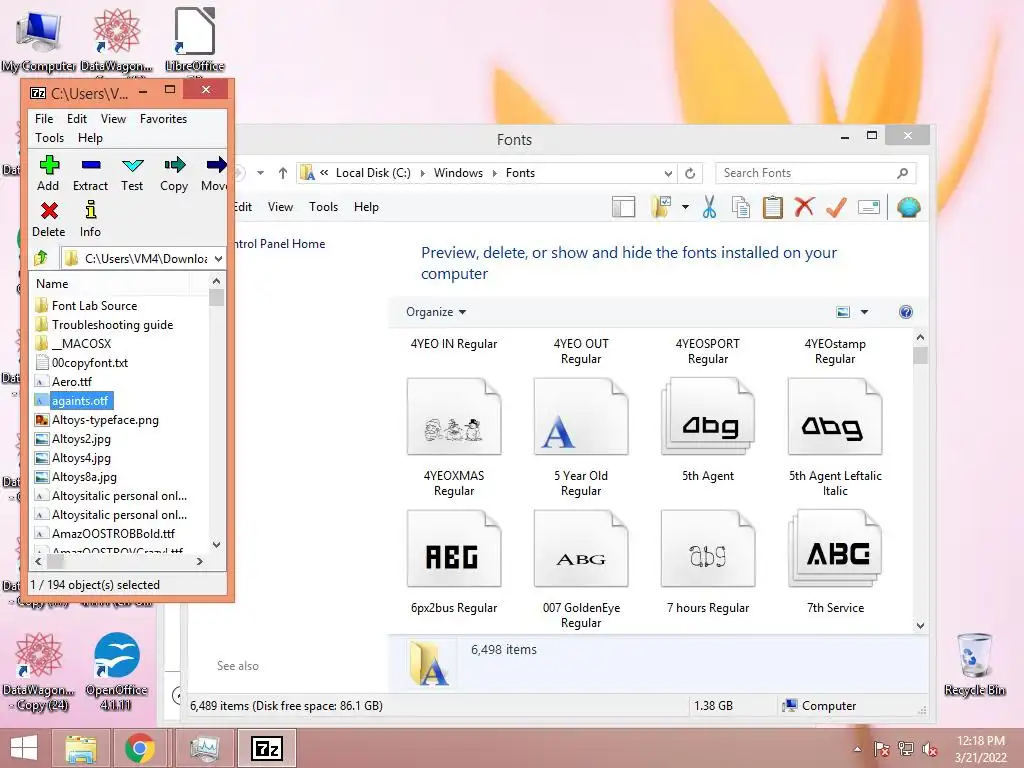Click the Add button in 7-Zip toolbar

(48, 174)
